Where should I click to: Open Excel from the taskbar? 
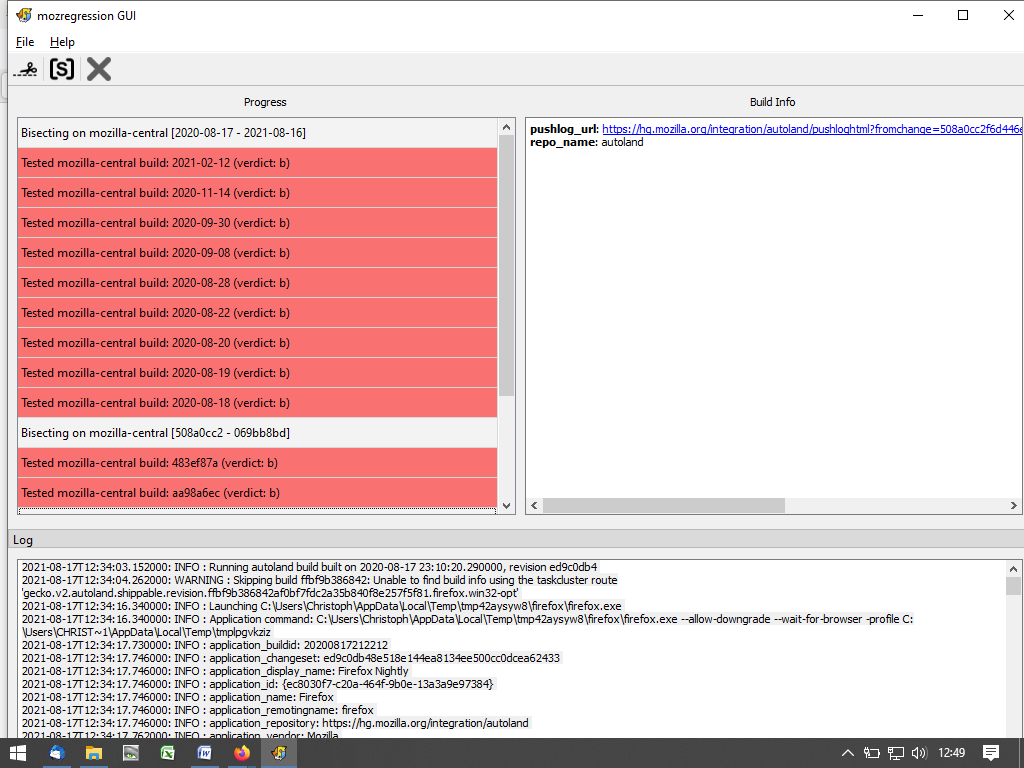coord(168,753)
